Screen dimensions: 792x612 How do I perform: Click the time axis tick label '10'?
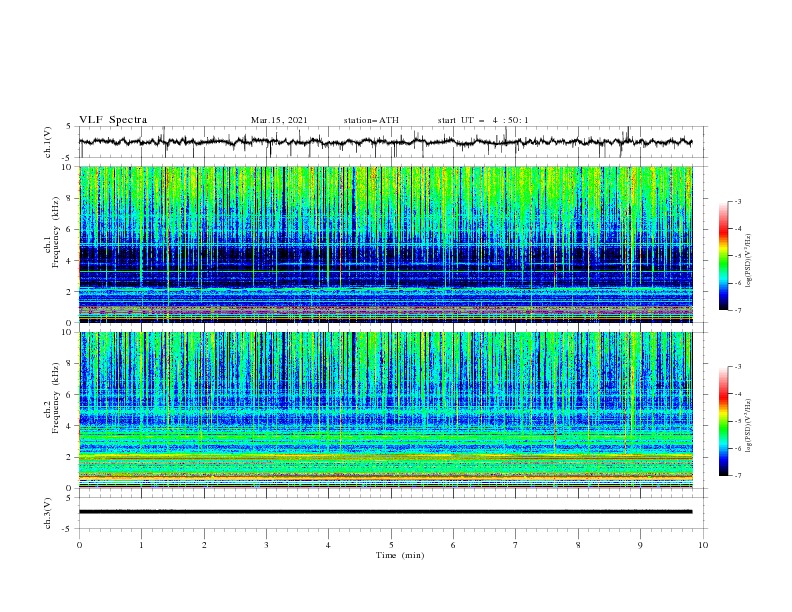pyautogui.click(x=703, y=545)
